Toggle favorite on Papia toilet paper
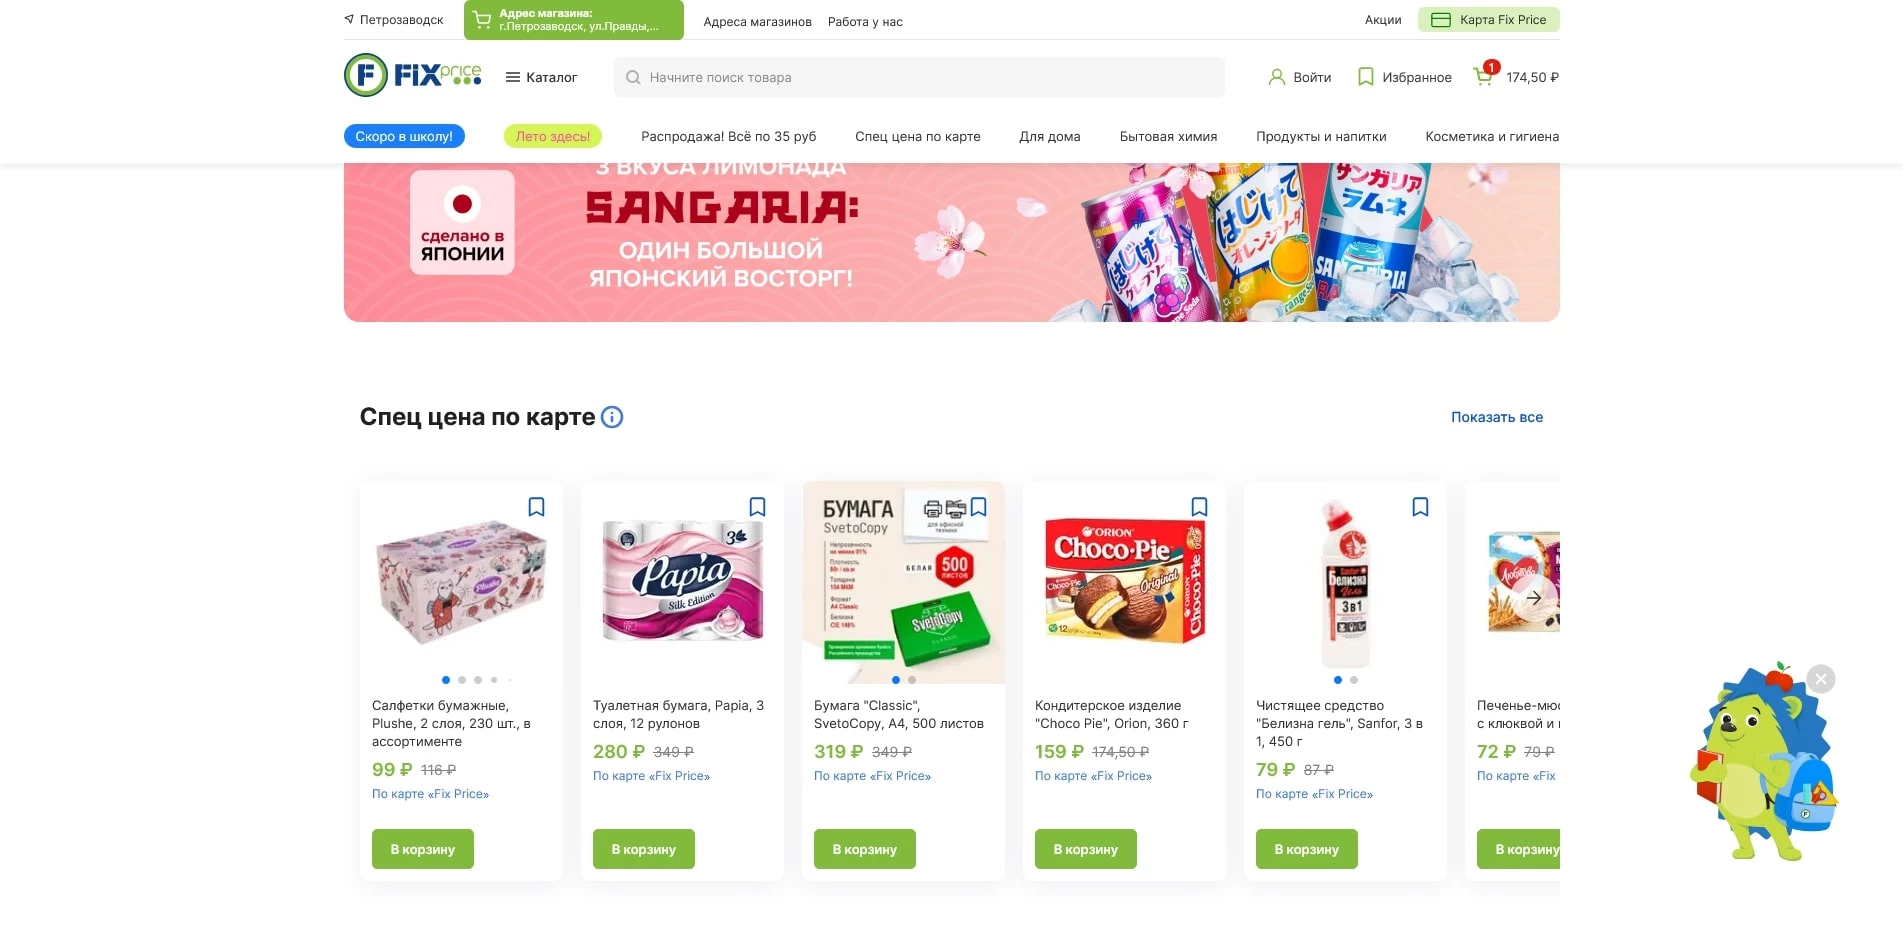Image resolution: width=1903 pixels, height=927 pixels. click(758, 507)
